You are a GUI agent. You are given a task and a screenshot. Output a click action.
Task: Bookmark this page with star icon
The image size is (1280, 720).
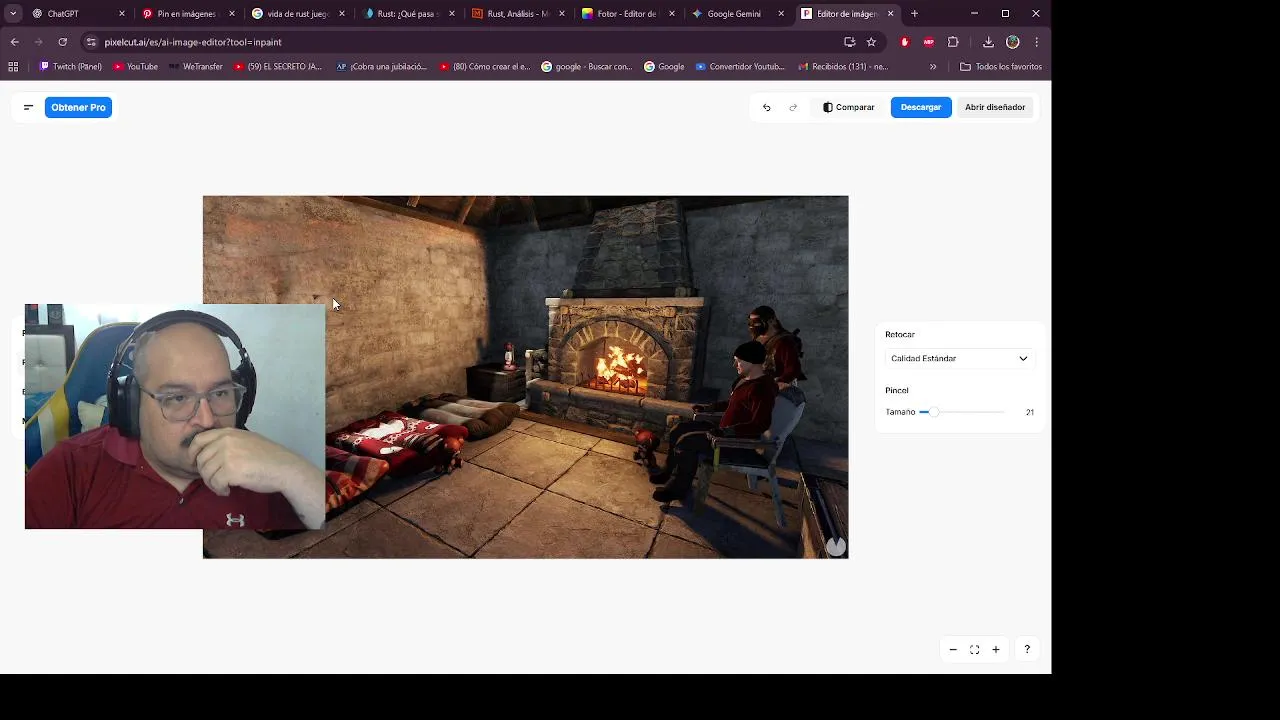tap(871, 42)
